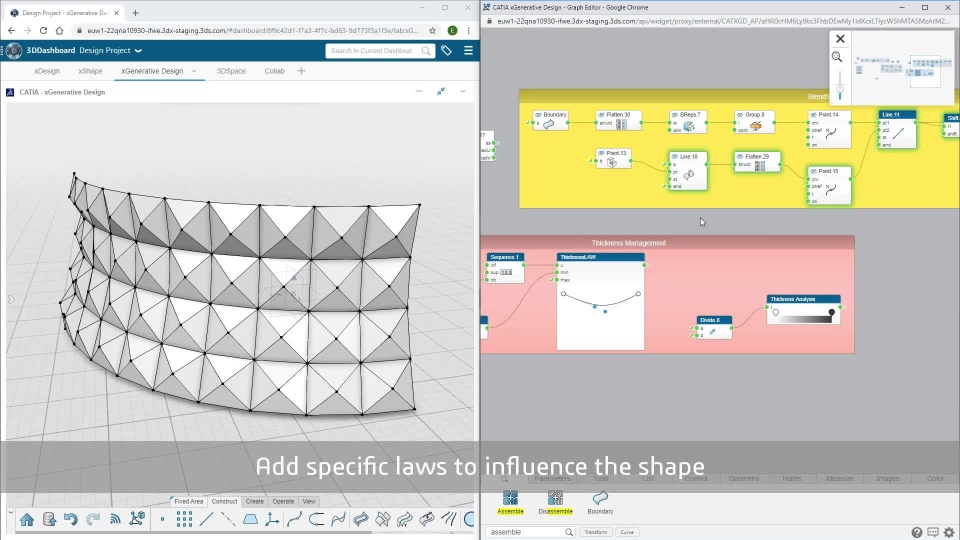Bookmark this page with the star
Viewport: 960px width, 540px height.
[432, 30]
